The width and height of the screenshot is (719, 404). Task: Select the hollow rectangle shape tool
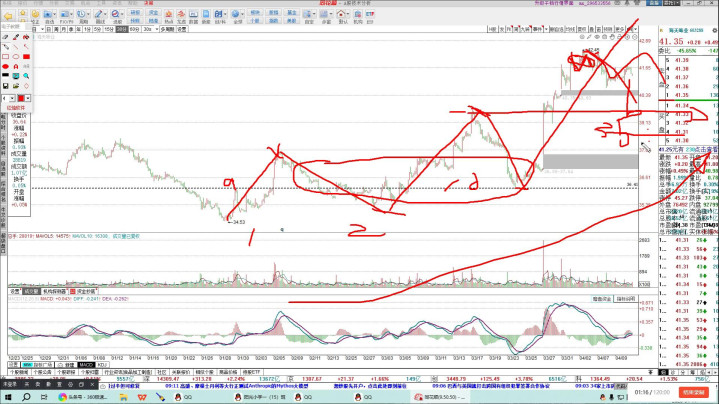coord(6,56)
